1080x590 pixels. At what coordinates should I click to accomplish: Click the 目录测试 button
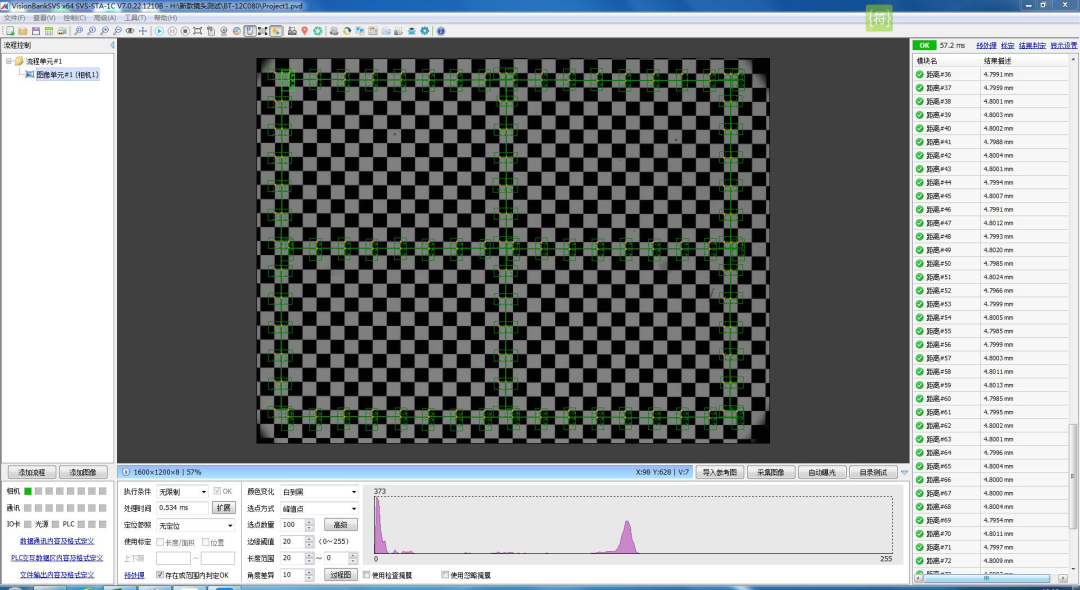click(873, 472)
